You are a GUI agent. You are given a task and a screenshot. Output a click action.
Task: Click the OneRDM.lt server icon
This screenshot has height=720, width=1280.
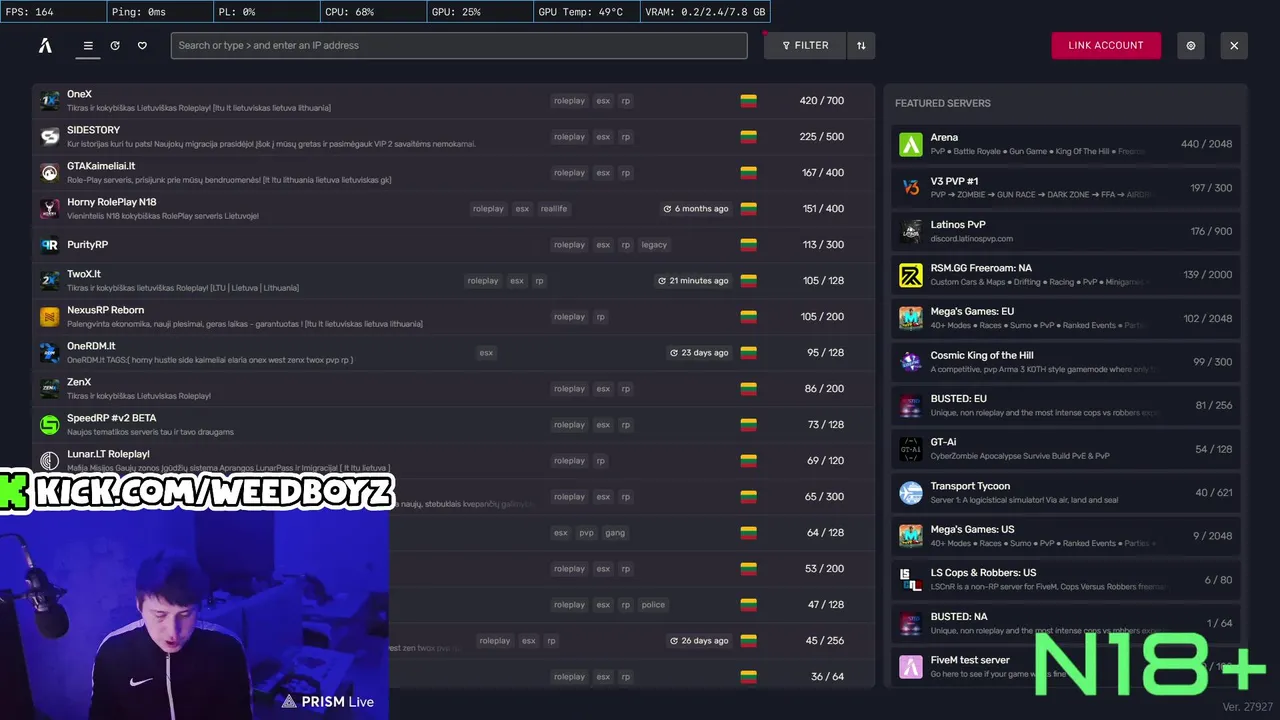point(49,352)
